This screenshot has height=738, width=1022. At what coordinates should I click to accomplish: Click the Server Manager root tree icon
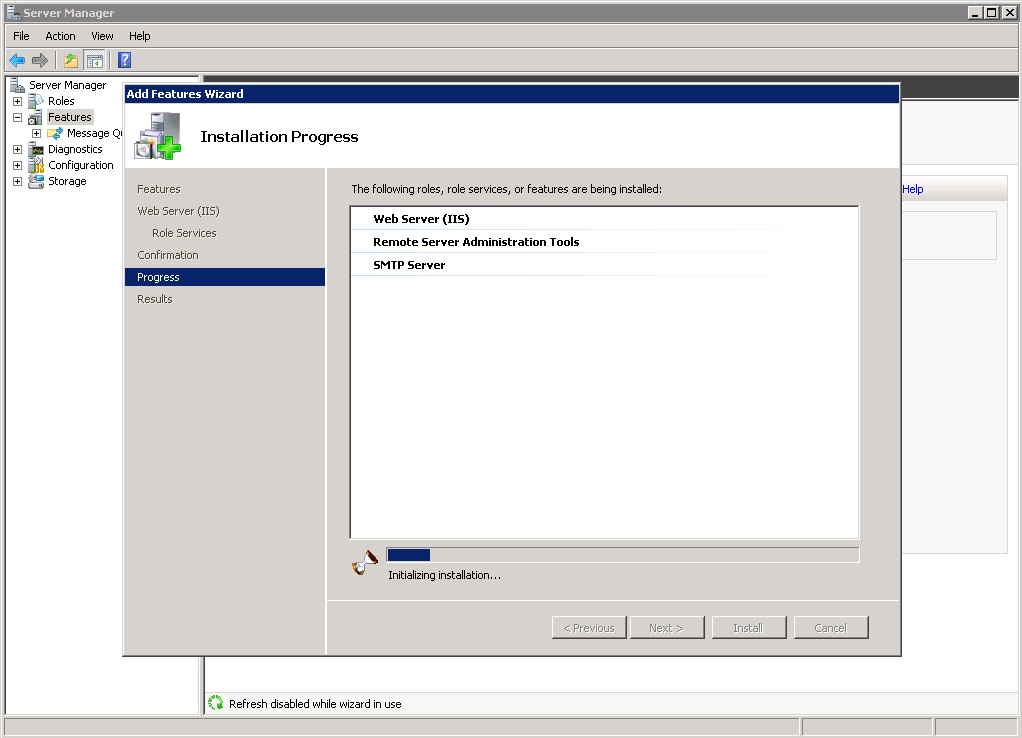[x=17, y=85]
